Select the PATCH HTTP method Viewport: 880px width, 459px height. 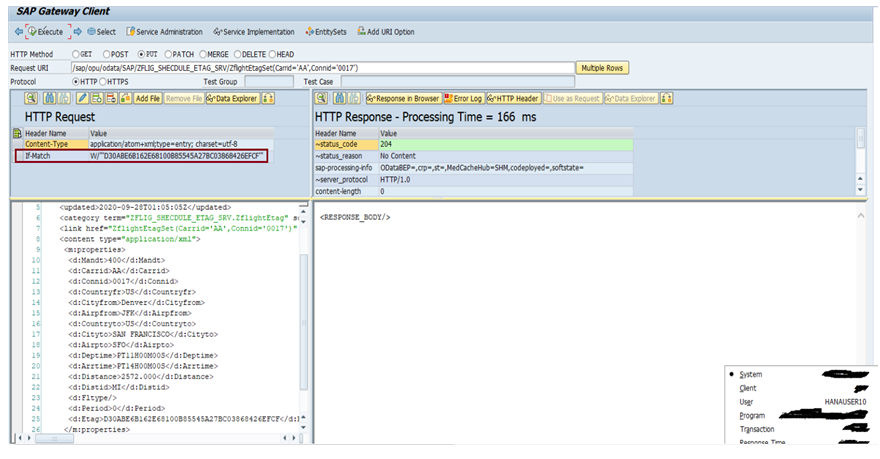point(180,54)
